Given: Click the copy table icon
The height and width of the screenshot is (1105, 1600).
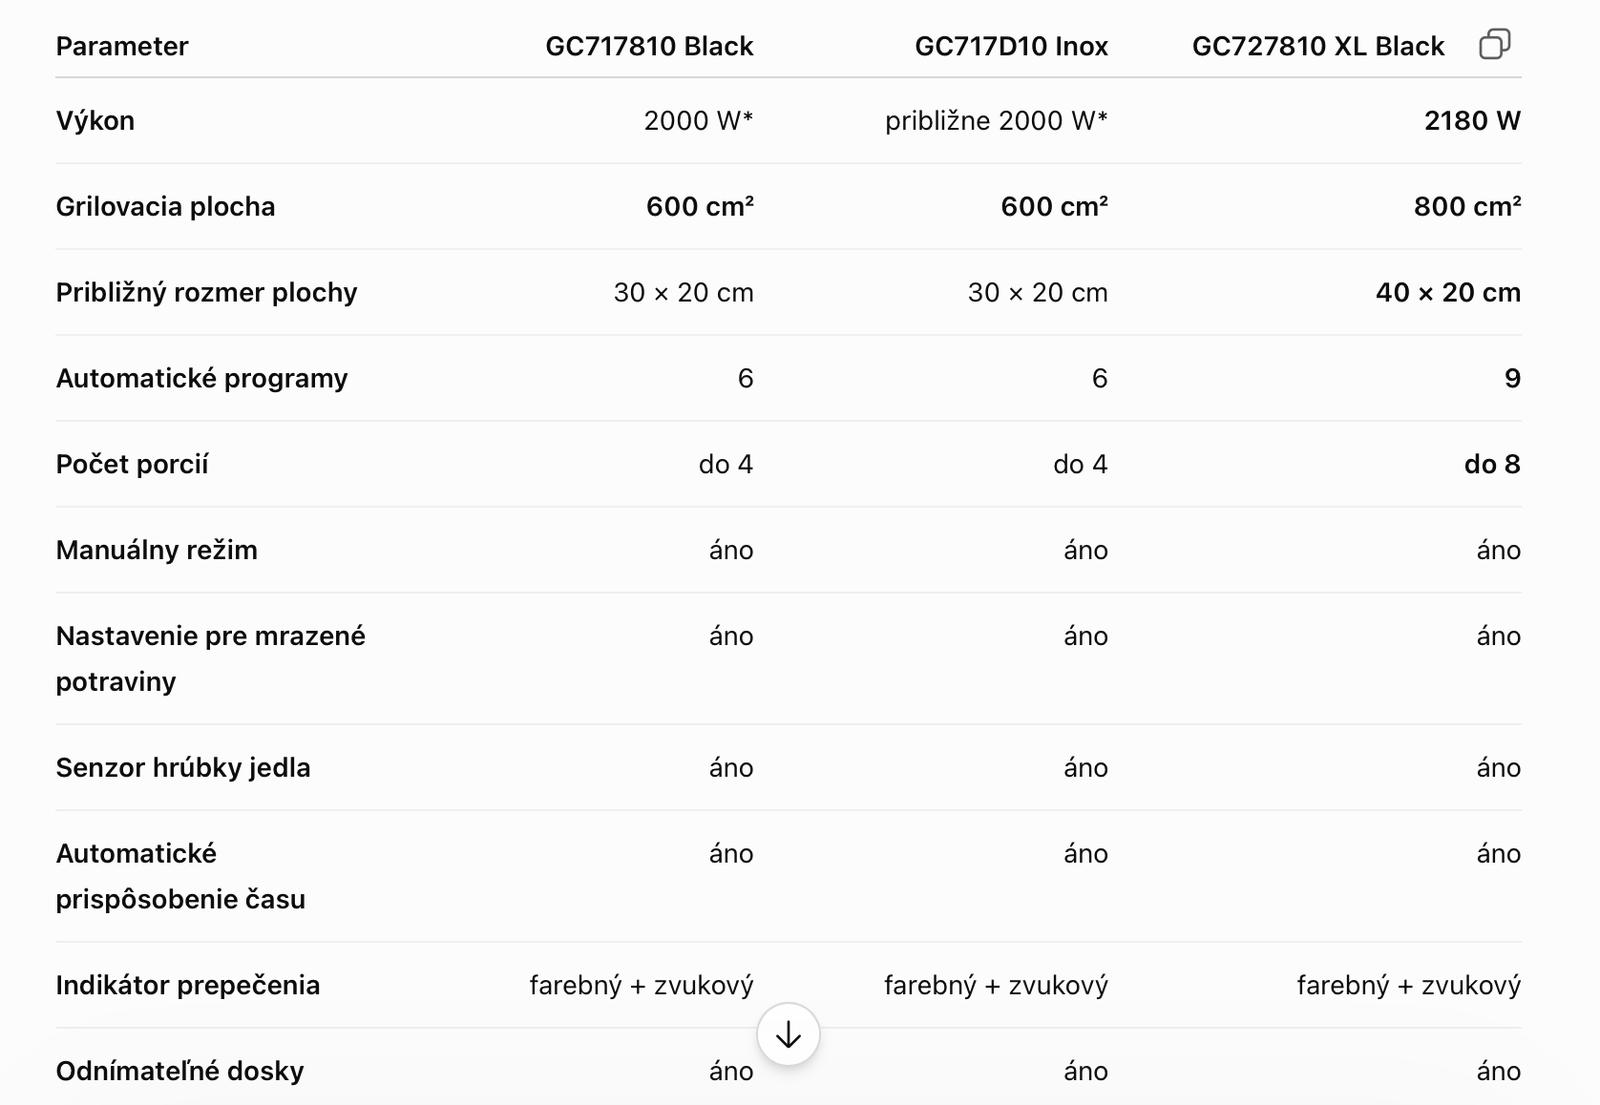Looking at the screenshot, I should tap(1494, 45).
